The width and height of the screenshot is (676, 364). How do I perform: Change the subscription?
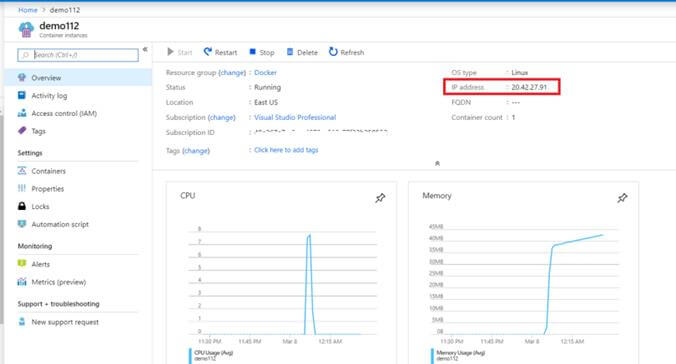coord(222,117)
